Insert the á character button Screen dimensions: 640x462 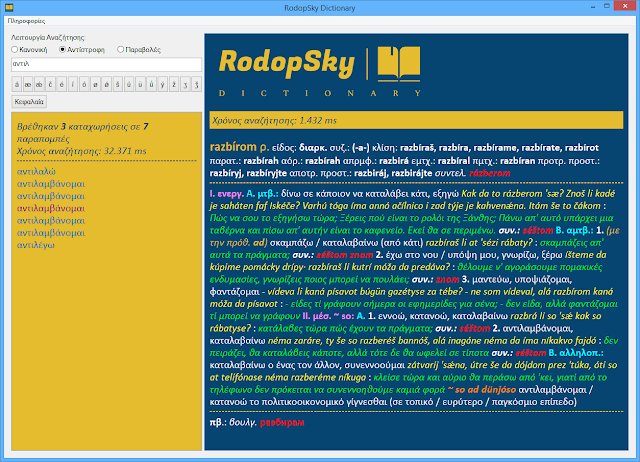click(17, 84)
